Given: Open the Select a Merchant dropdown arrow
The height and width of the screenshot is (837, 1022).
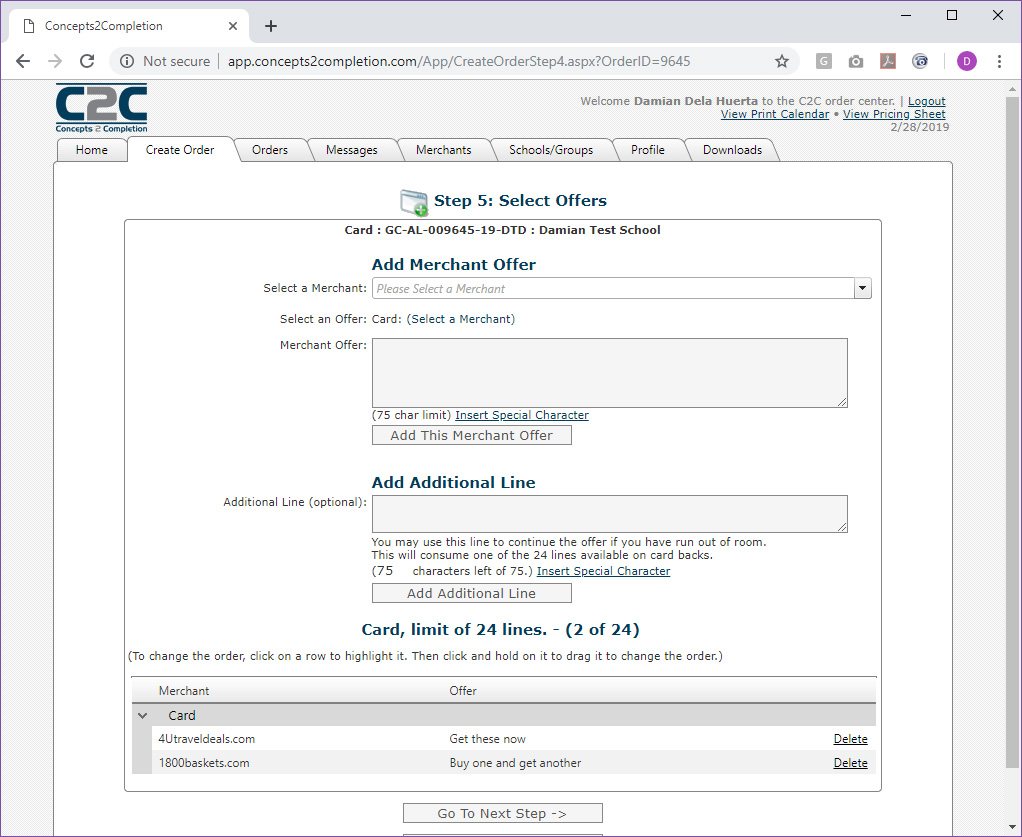Looking at the screenshot, I should point(862,288).
